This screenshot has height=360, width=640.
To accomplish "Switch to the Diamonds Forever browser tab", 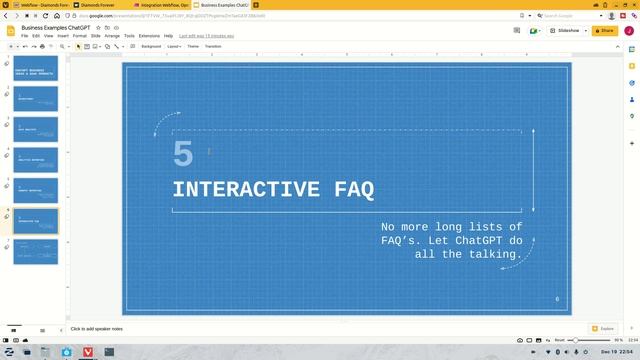I will [98, 5].
